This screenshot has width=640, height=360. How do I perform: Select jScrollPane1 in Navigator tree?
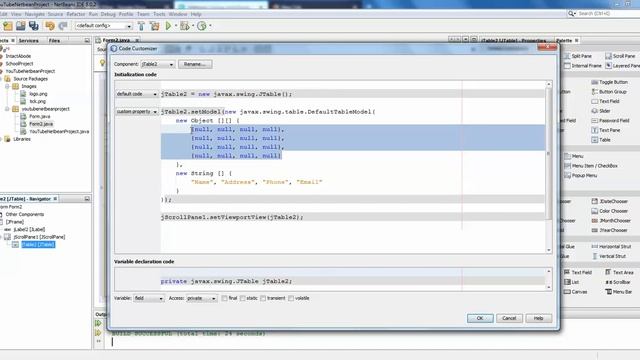coord(39,237)
